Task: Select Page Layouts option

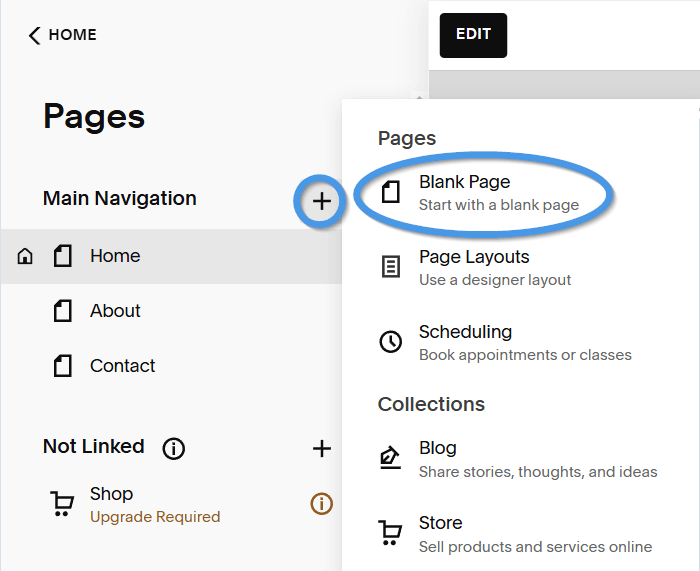Action: 474,267
